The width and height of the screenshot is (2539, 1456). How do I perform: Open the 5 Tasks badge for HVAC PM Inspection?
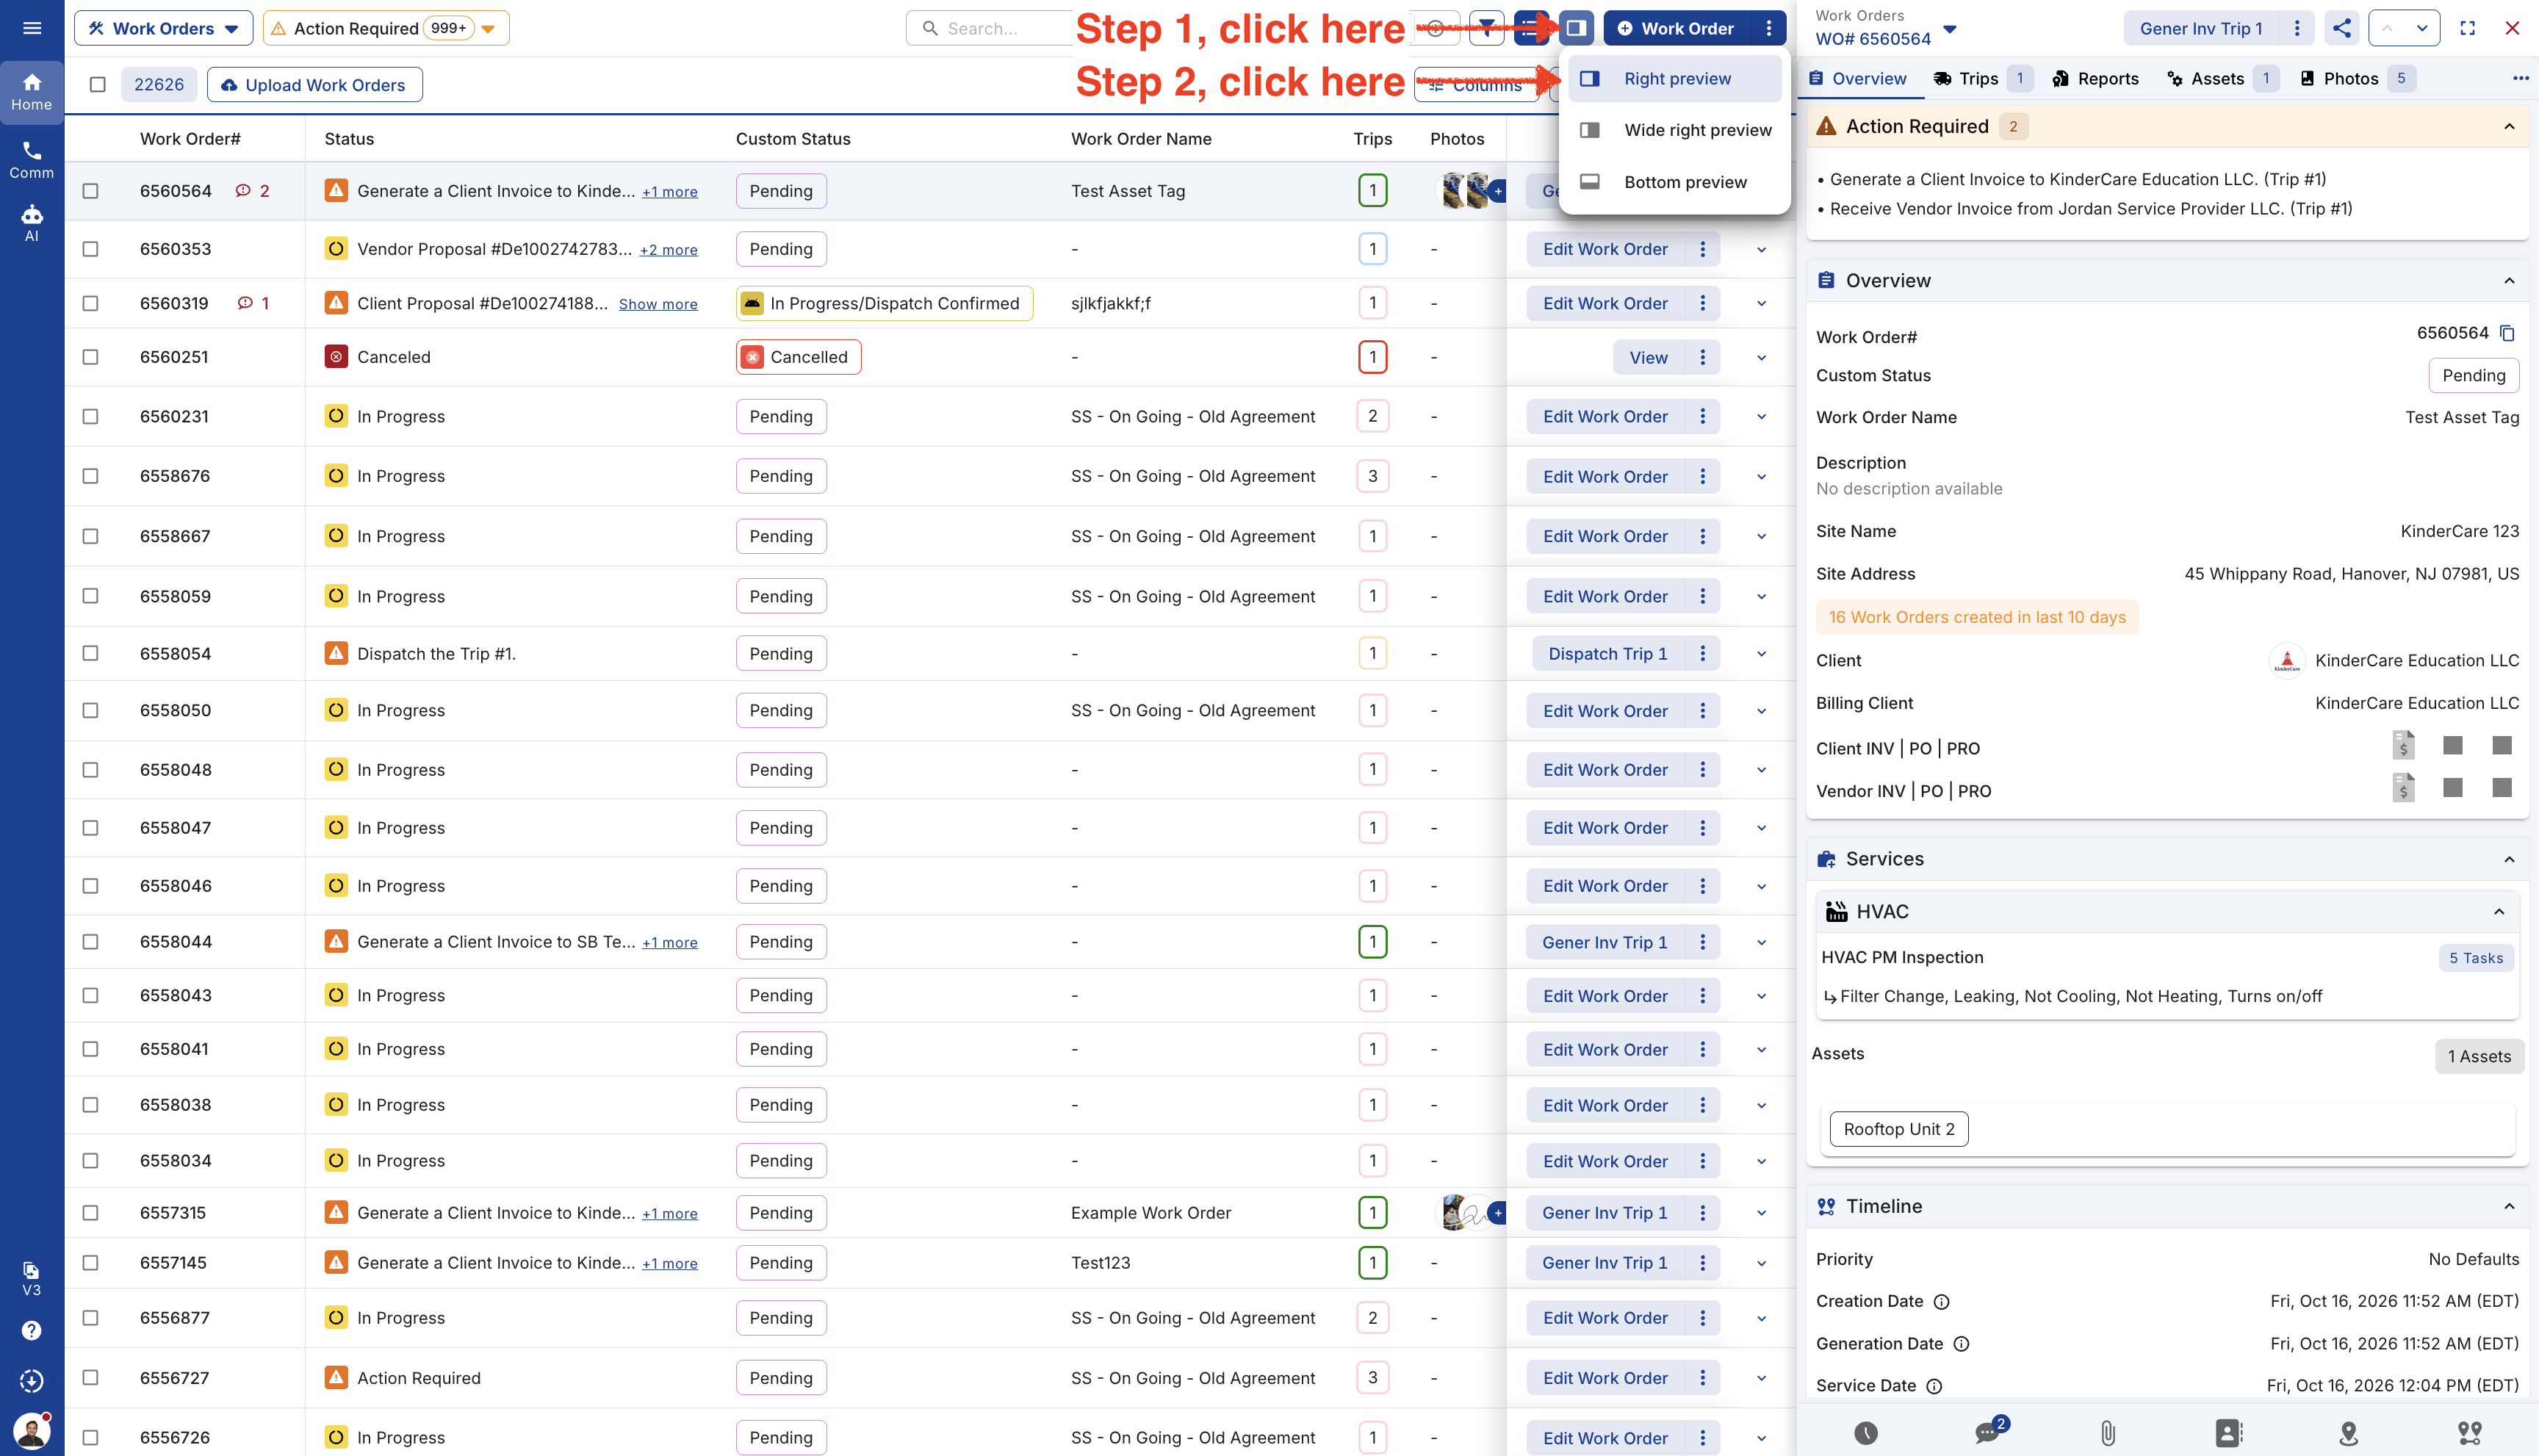tap(2475, 958)
